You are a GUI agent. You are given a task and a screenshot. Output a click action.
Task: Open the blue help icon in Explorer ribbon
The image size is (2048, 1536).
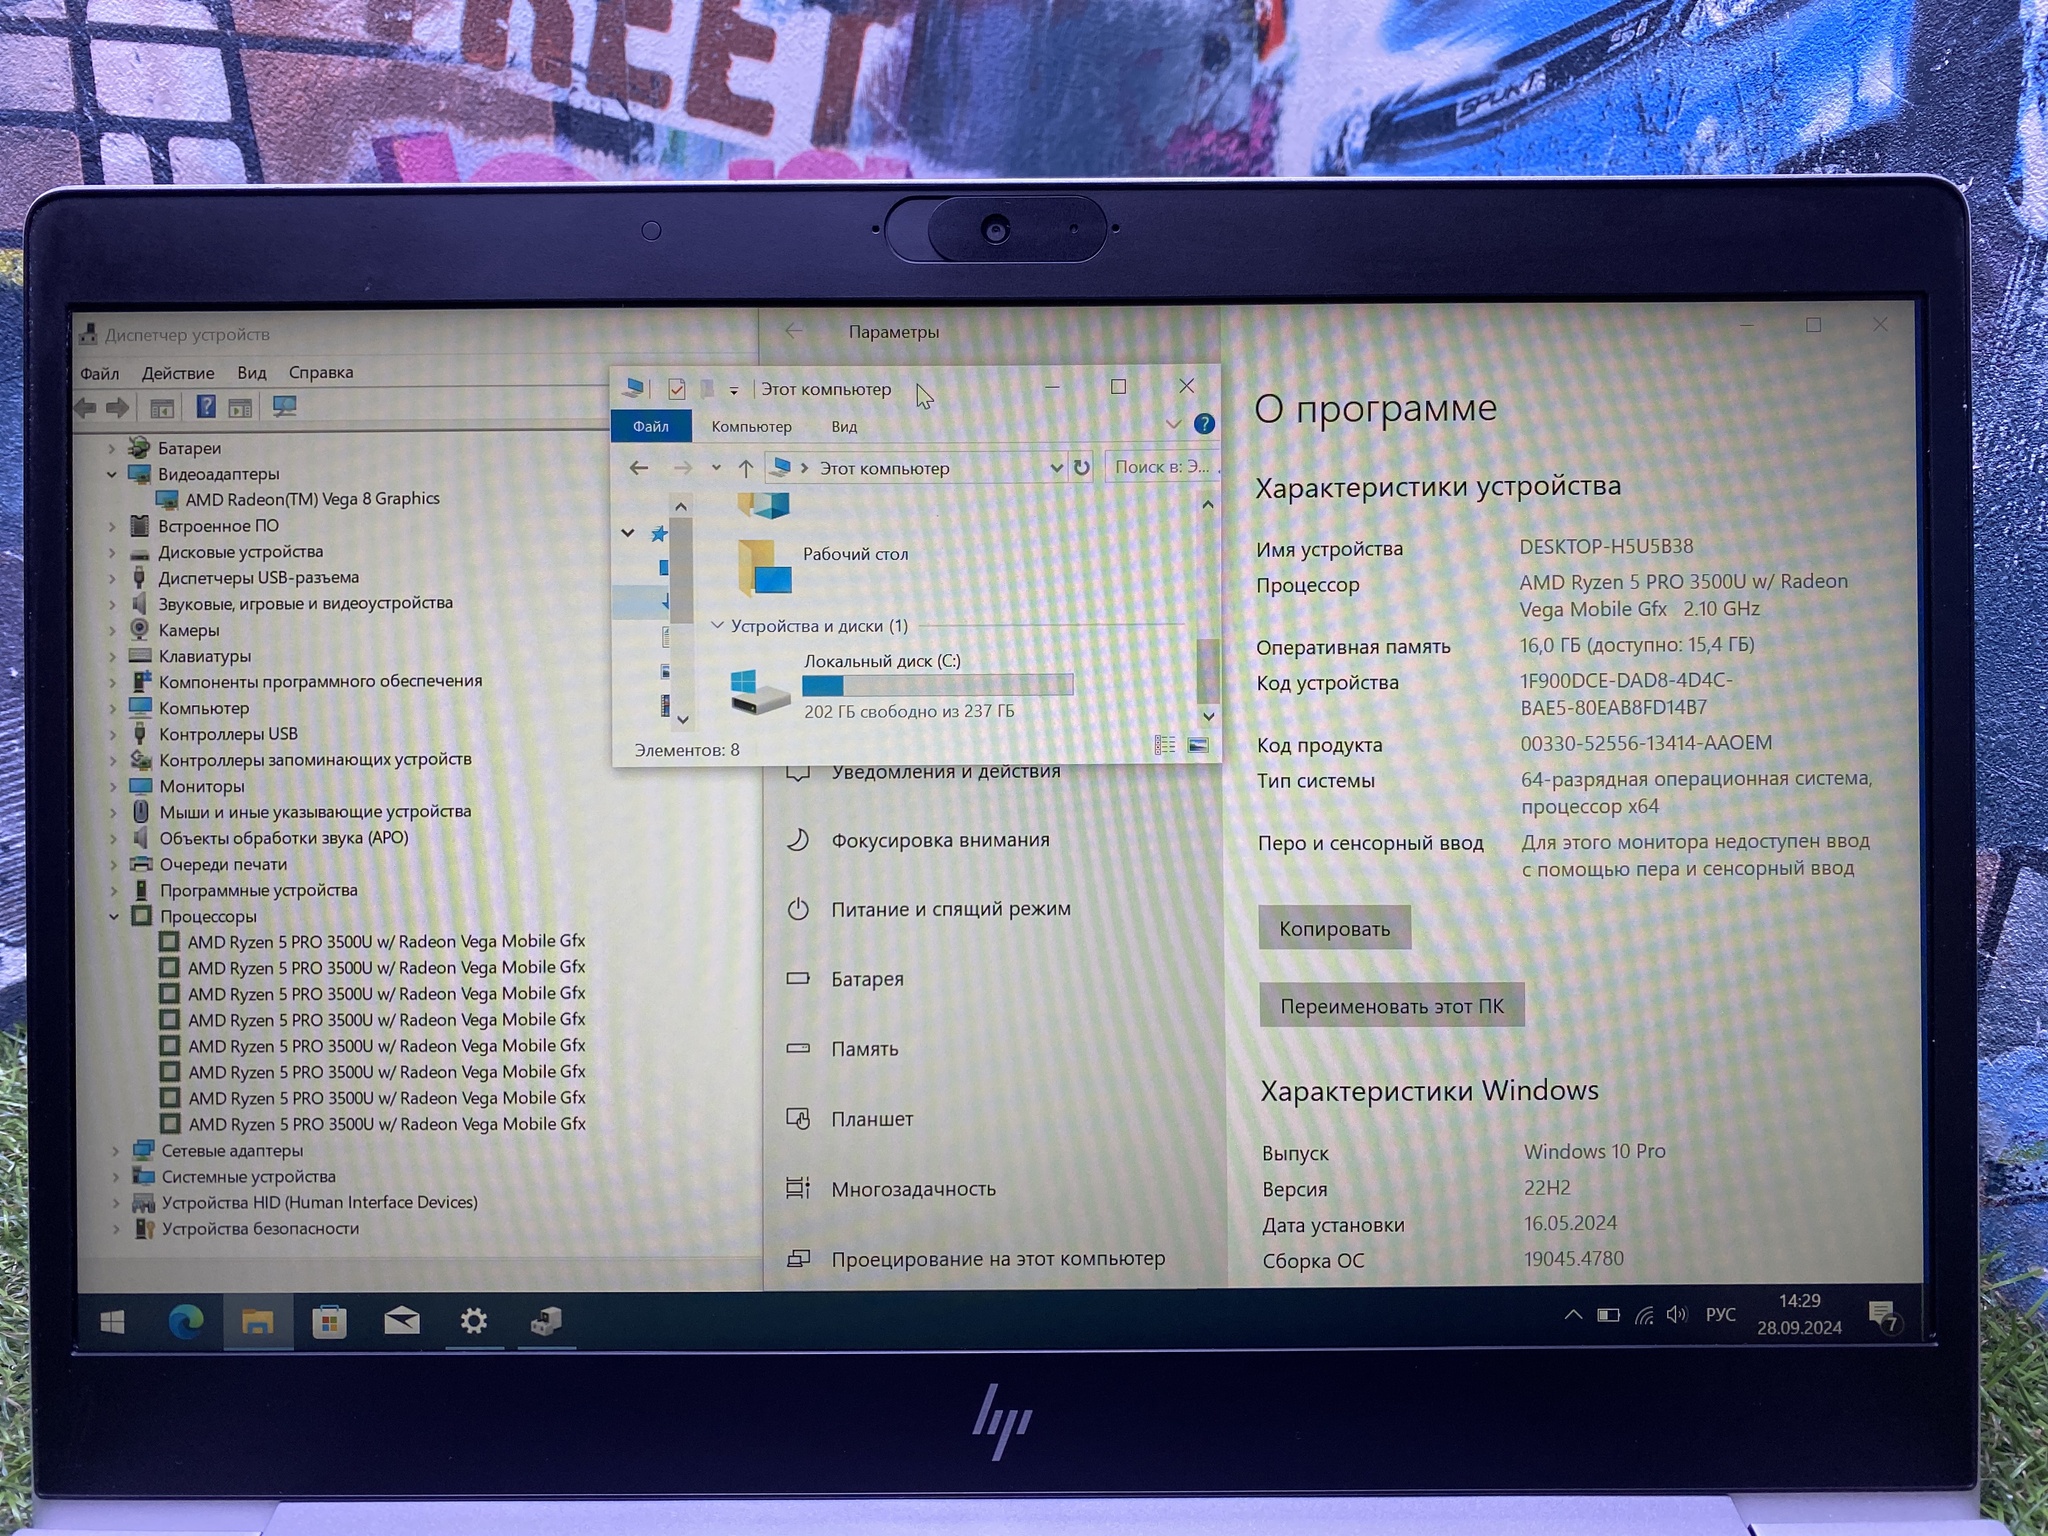(1205, 425)
